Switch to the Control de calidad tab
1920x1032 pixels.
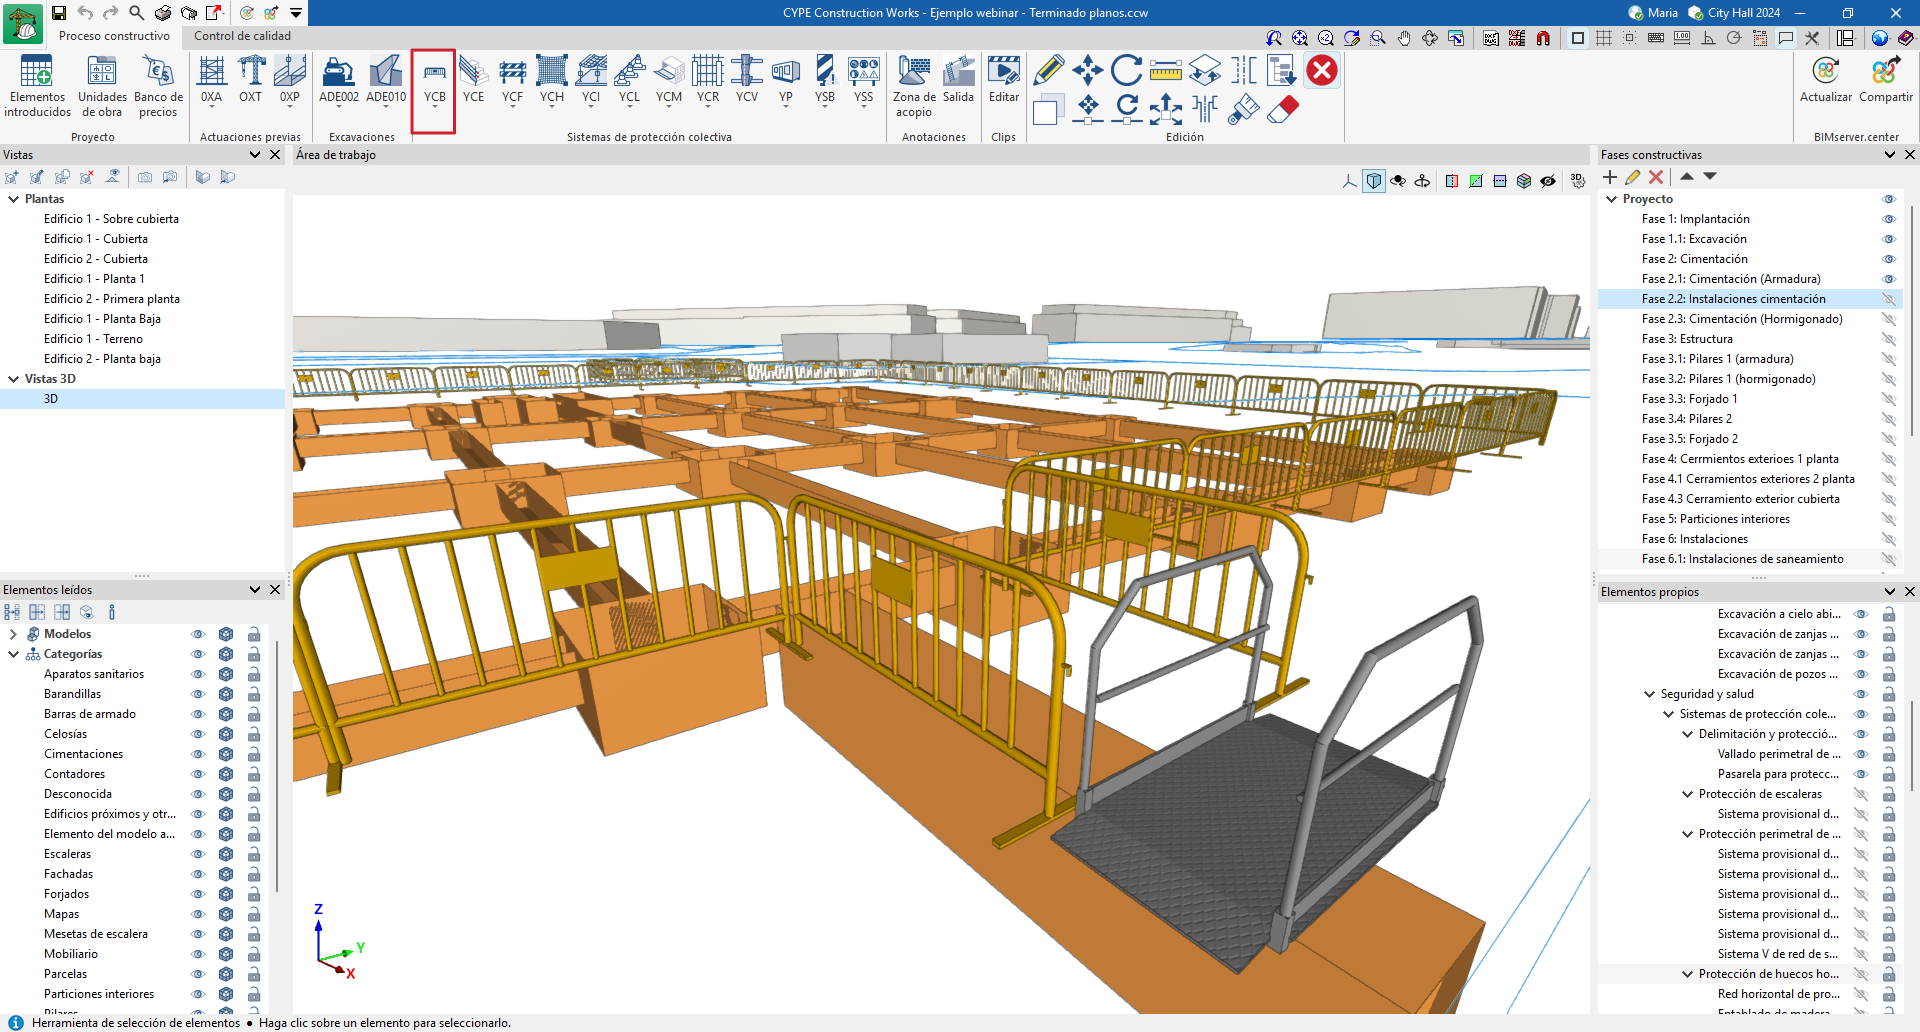pyautogui.click(x=242, y=36)
